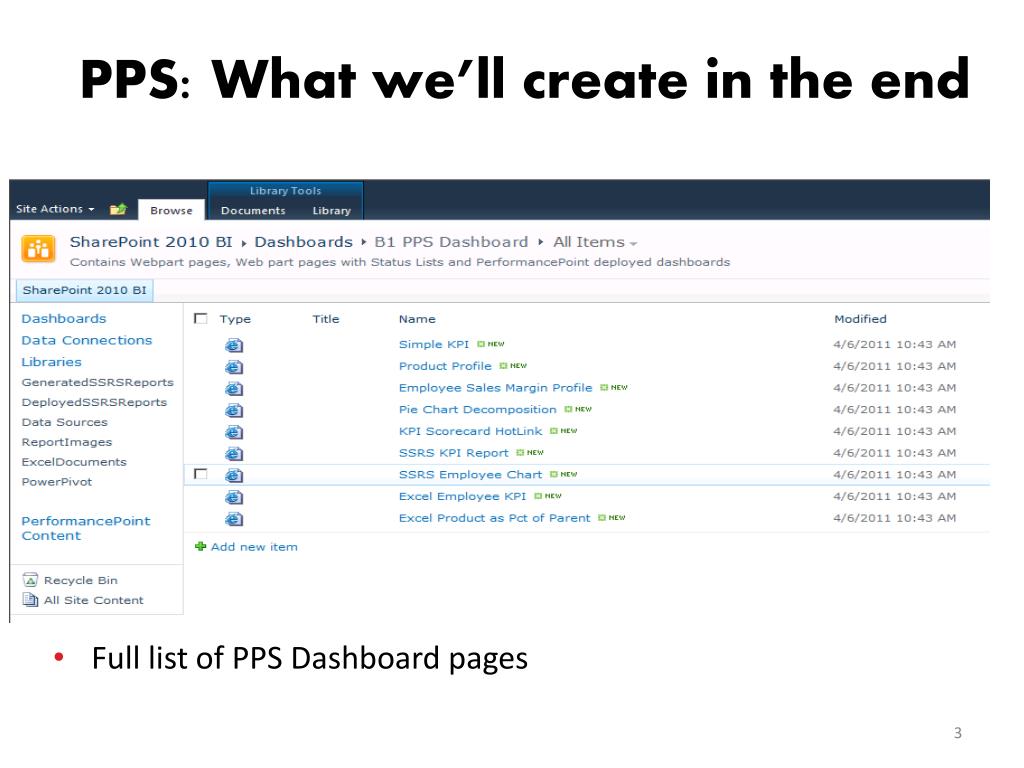
Task: Open Libraries heading in left navigation
Action: 51,362
